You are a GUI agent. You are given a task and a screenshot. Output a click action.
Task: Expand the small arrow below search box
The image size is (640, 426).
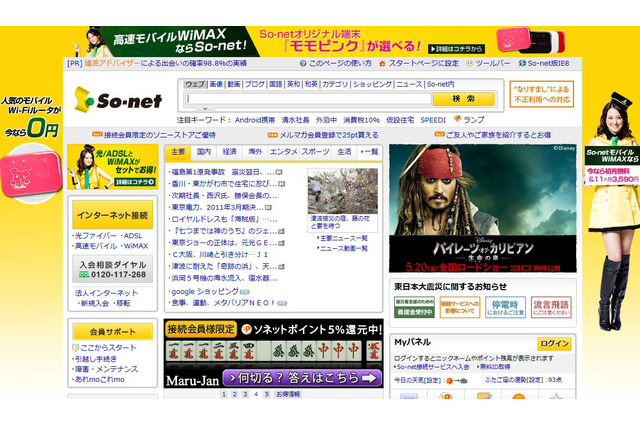click(205, 109)
